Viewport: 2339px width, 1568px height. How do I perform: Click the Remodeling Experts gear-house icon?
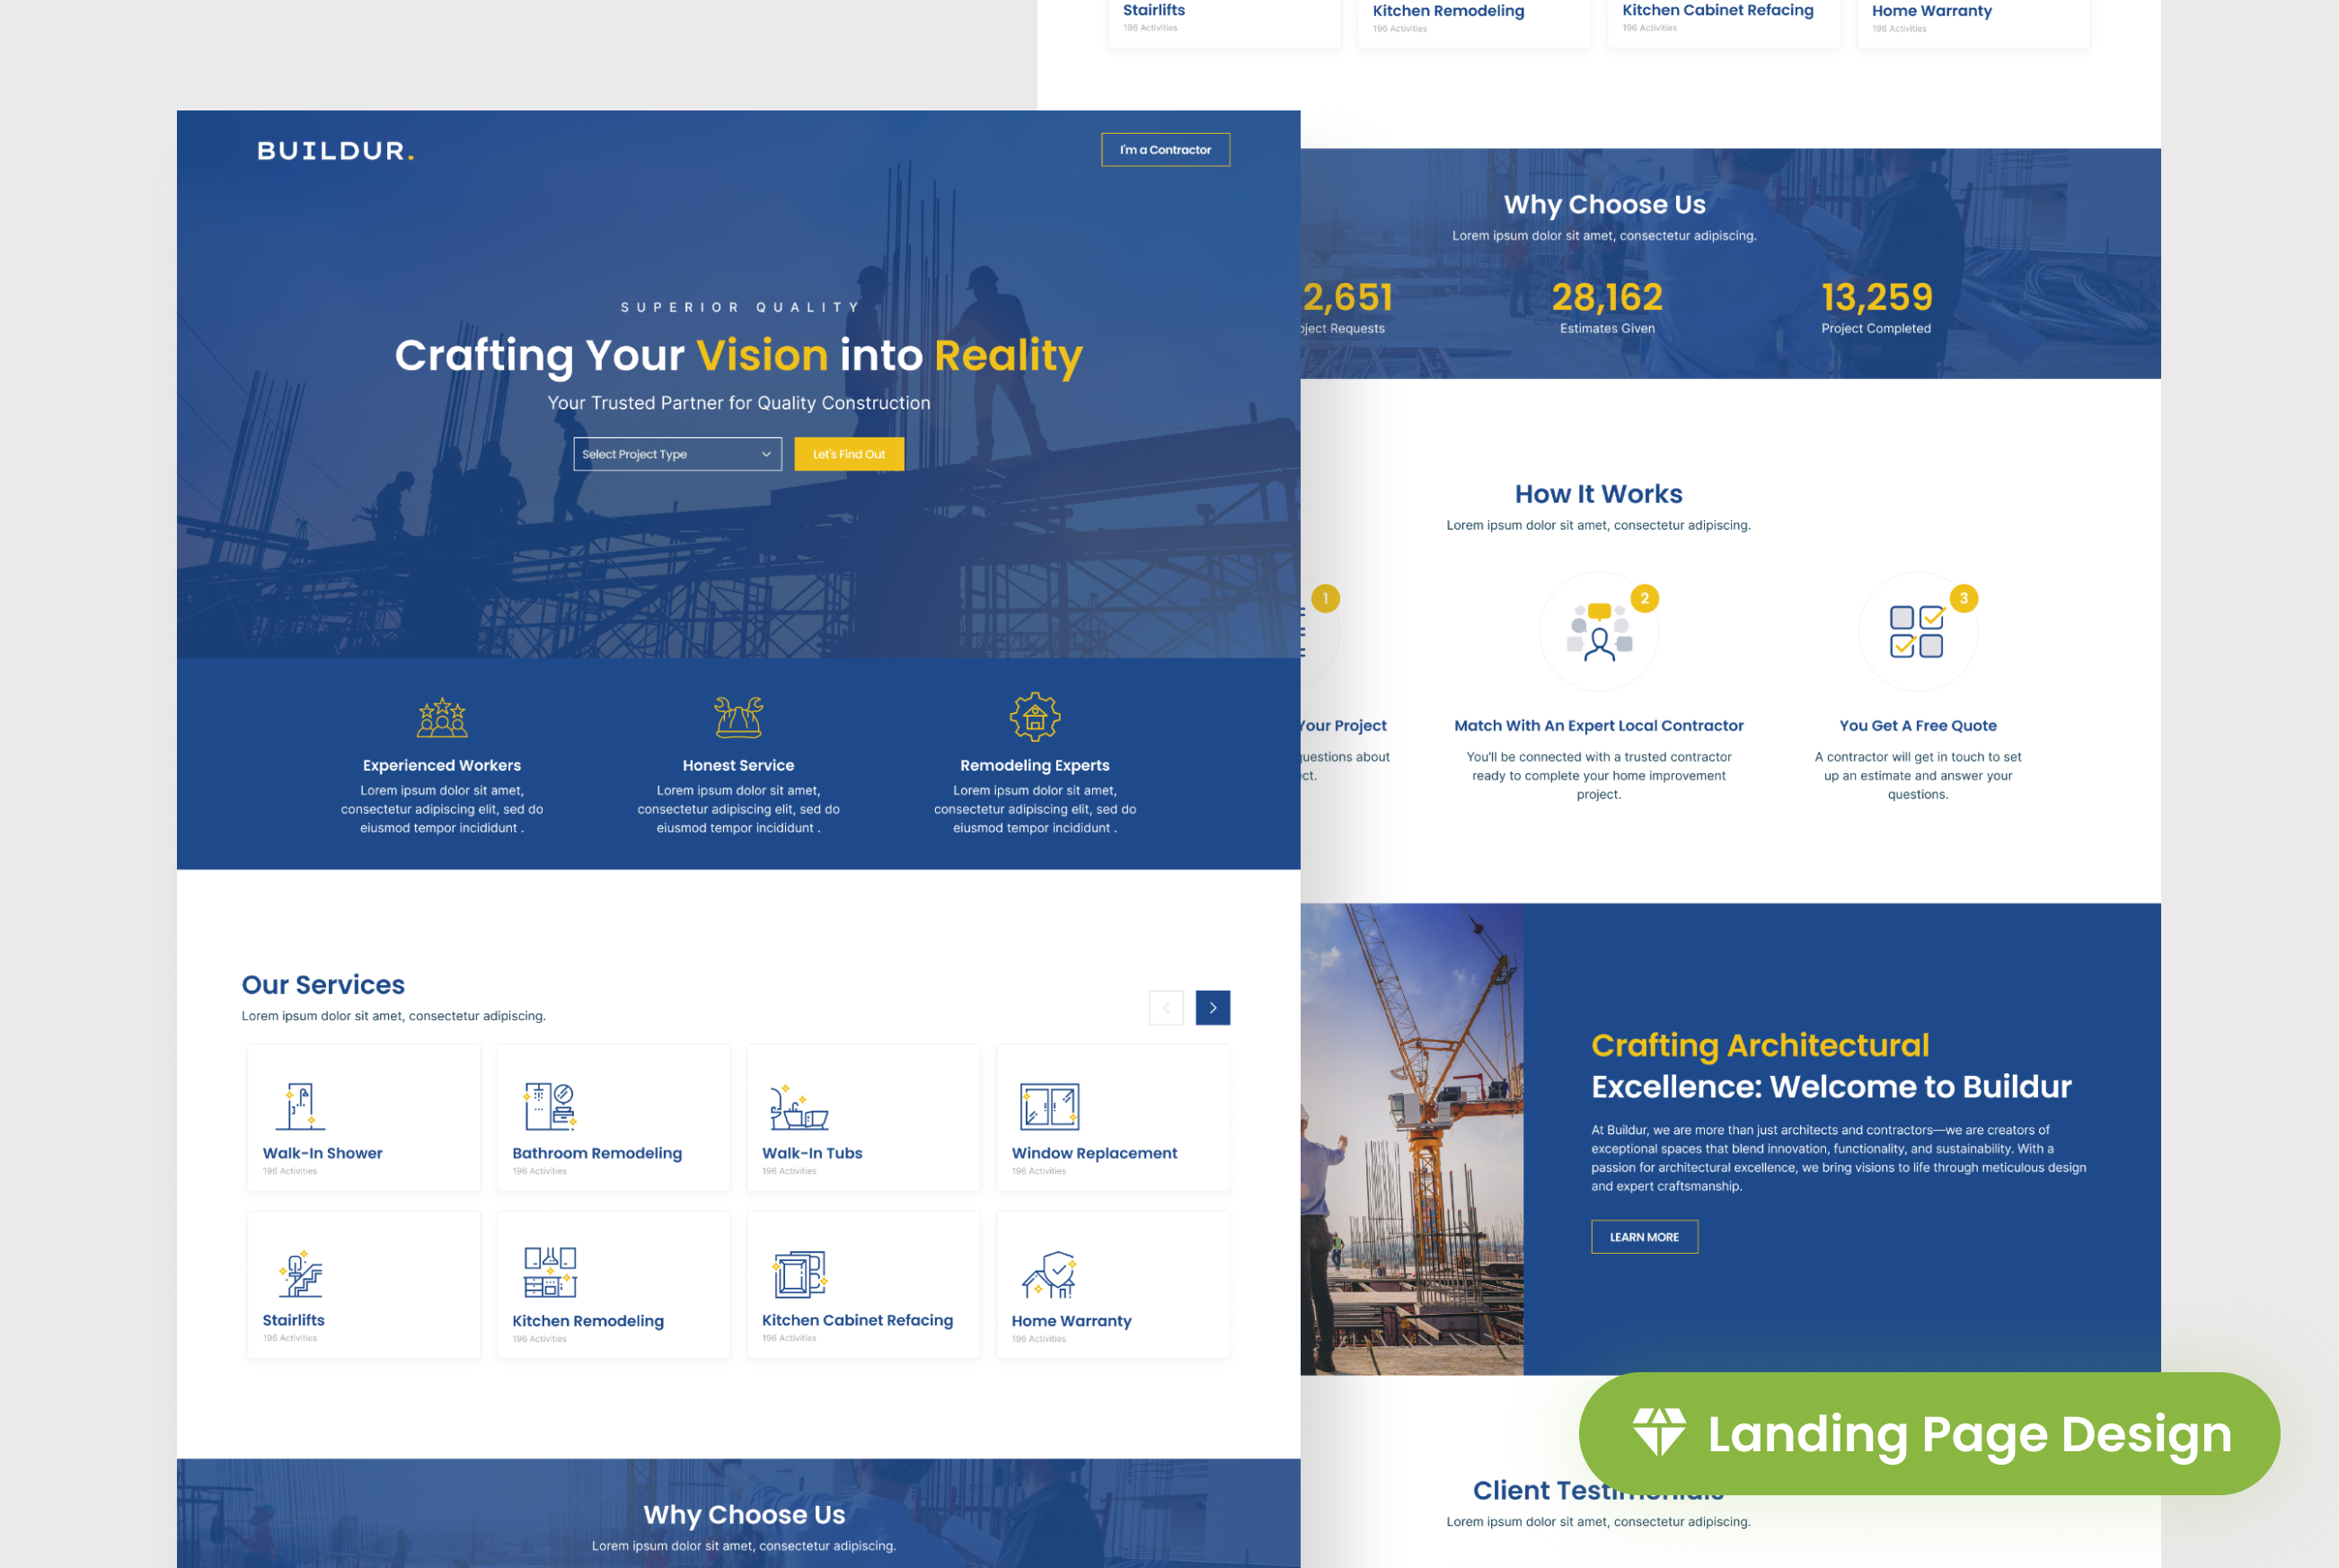tap(1035, 717)
